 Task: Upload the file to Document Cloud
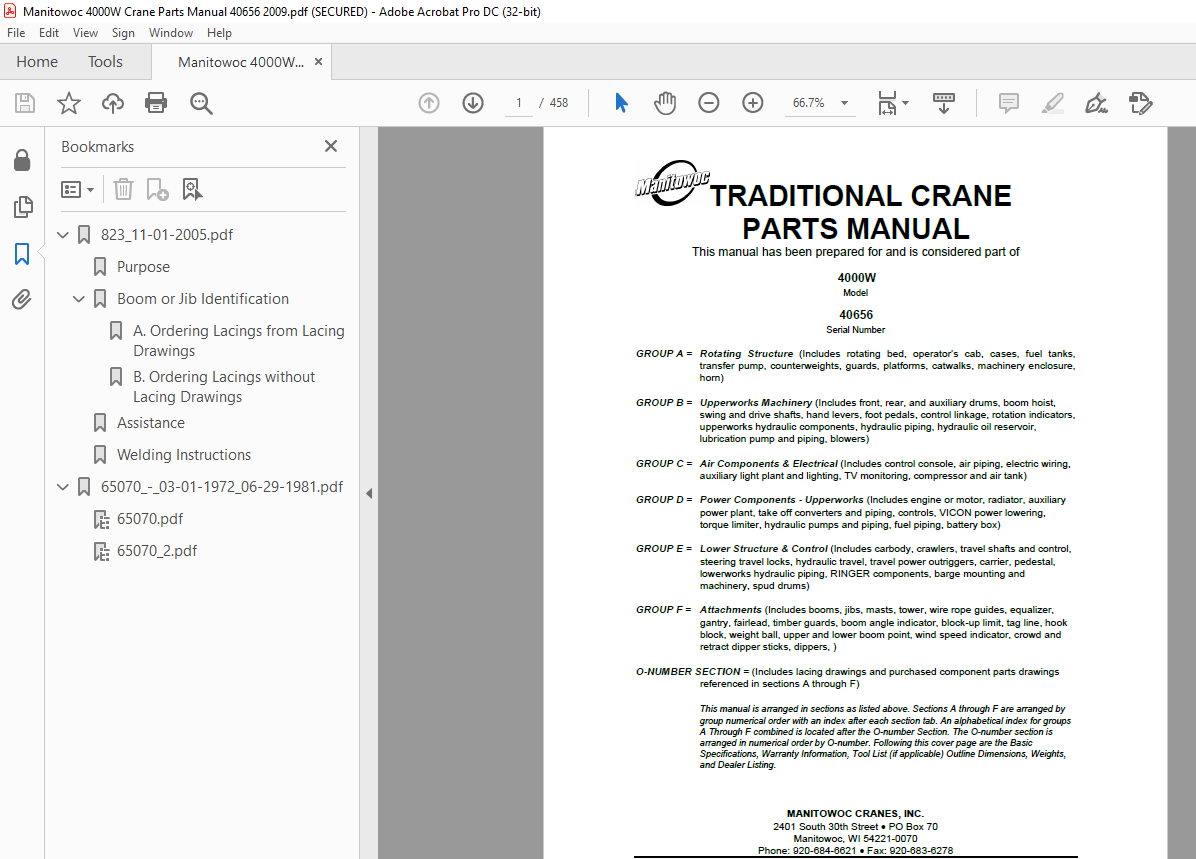tap(113, 103)
